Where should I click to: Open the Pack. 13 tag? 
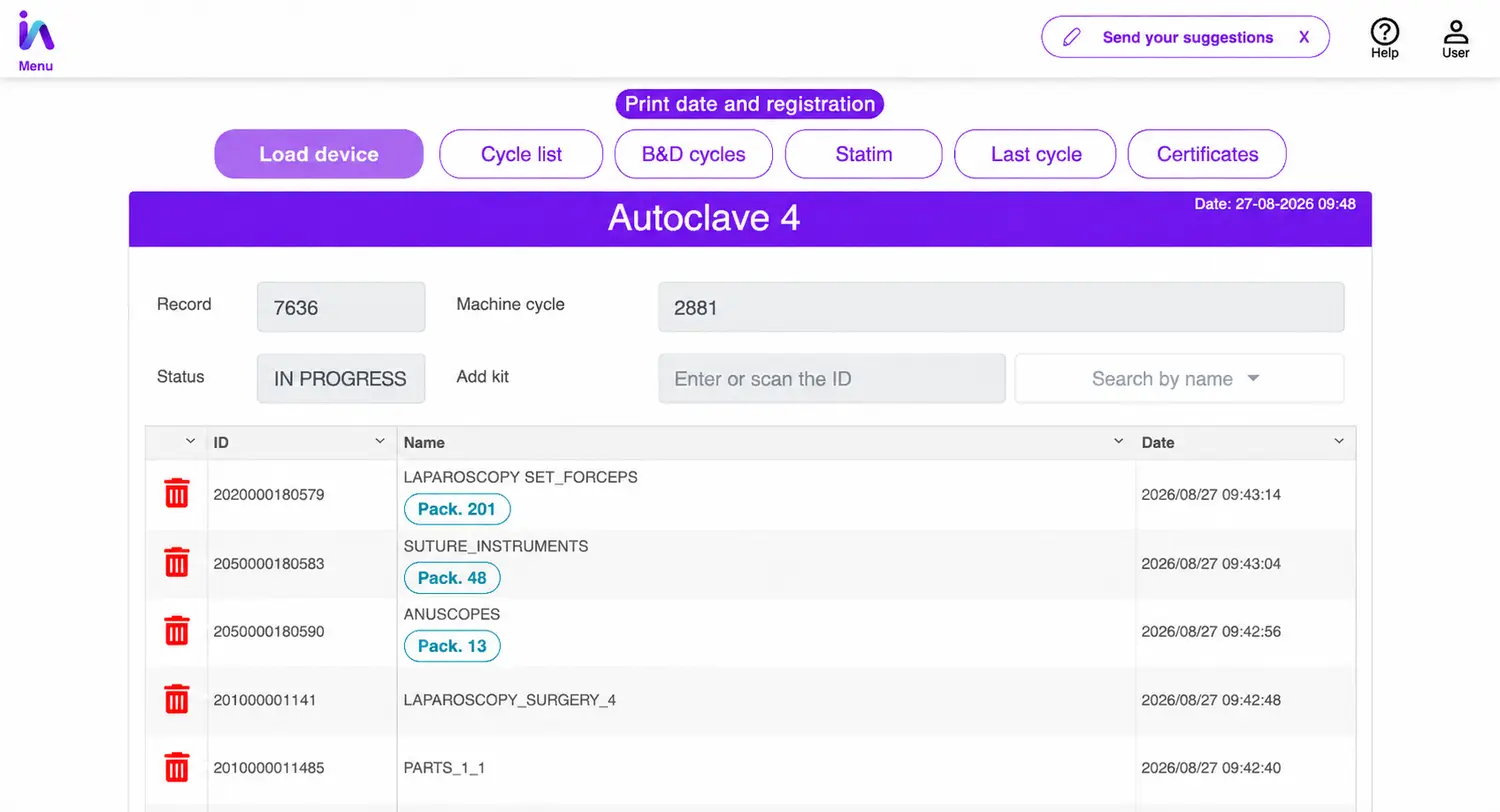point(452,646)
